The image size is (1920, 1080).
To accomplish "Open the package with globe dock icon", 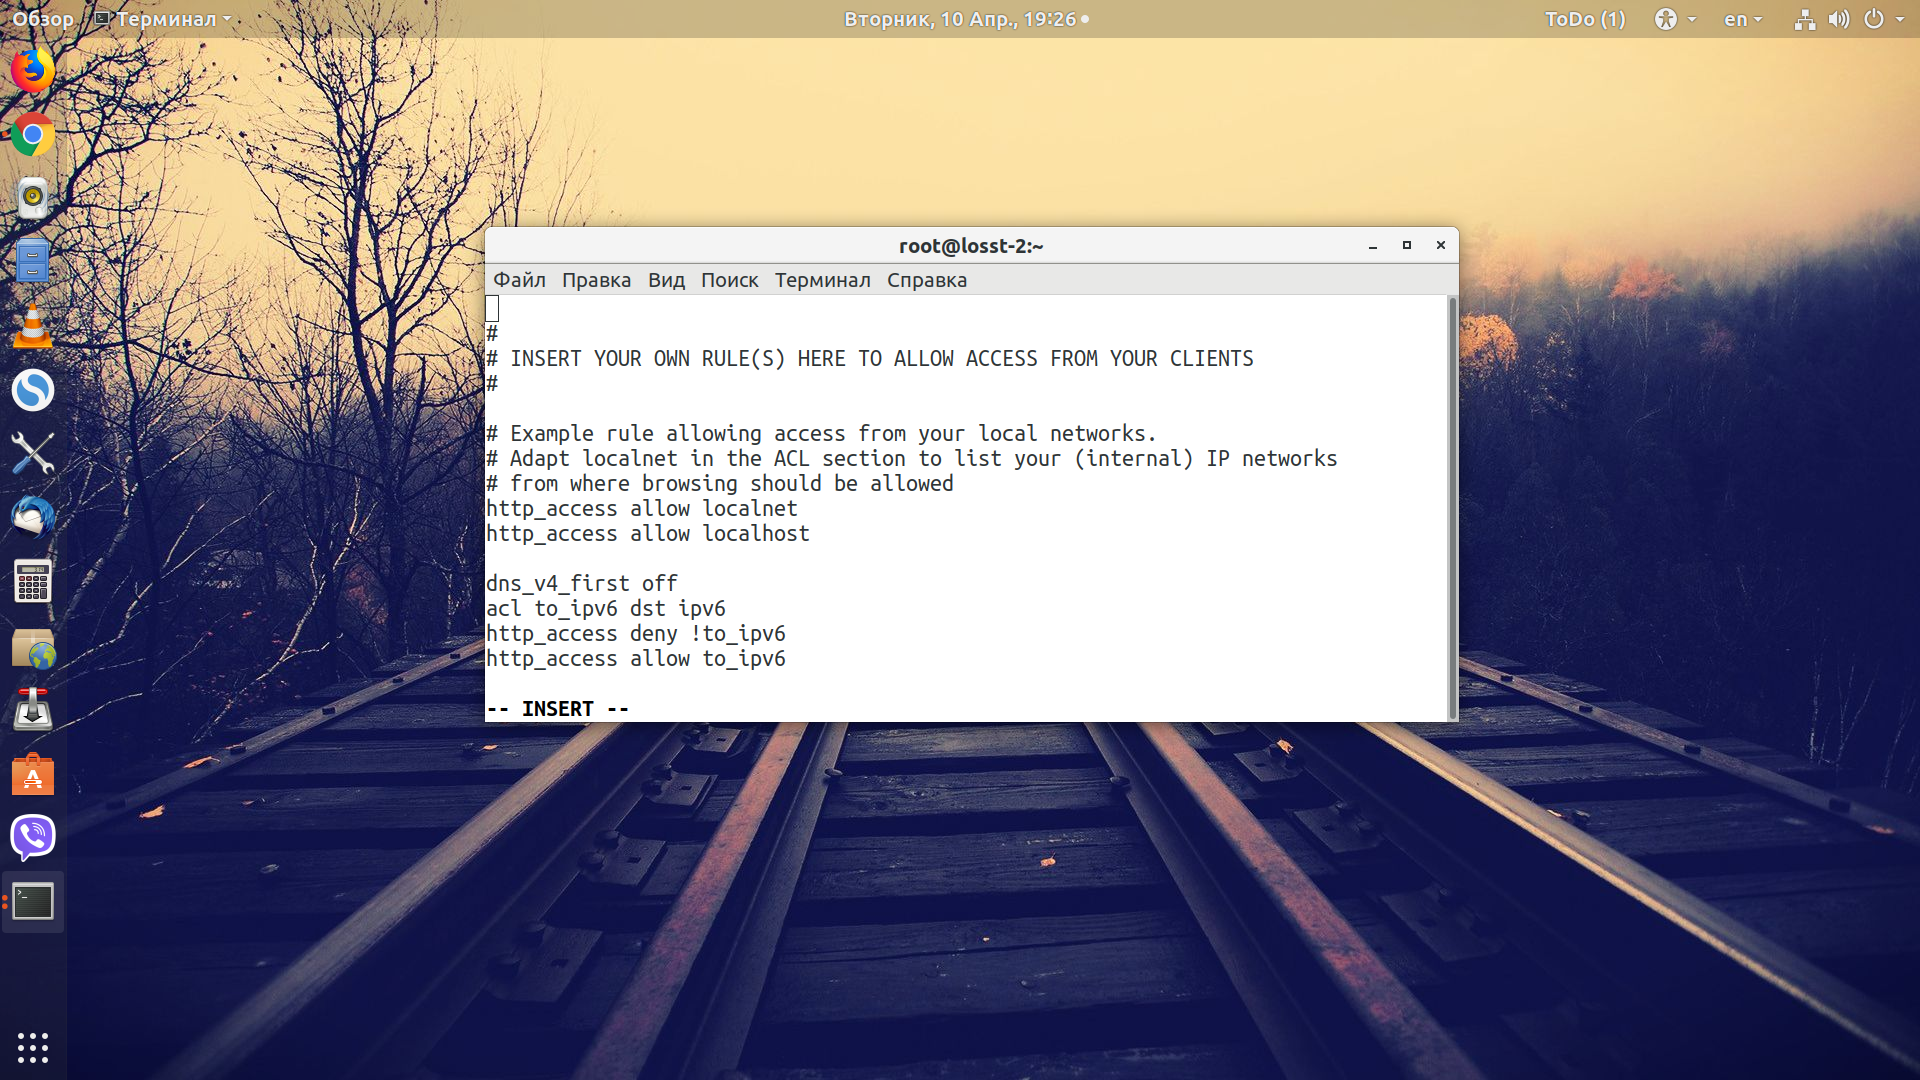I will click(x=33, y=648).
